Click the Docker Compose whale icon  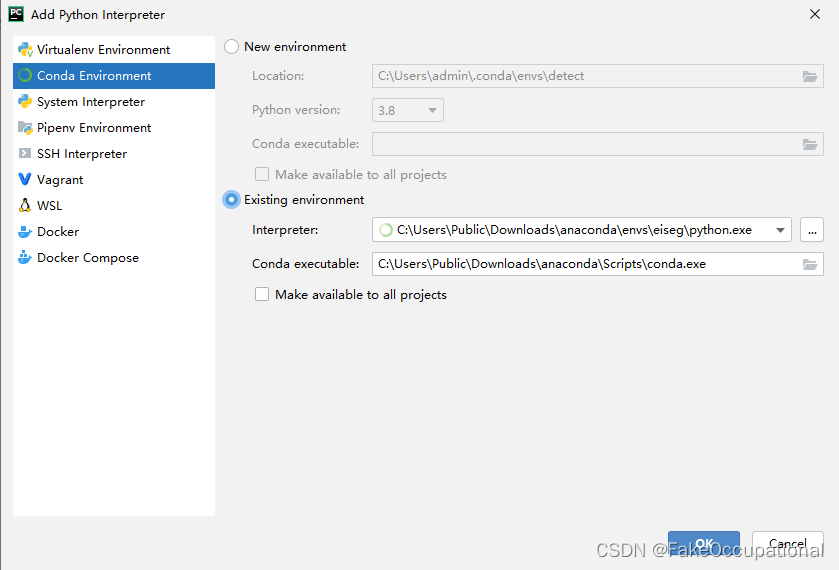tap(25, 257)
